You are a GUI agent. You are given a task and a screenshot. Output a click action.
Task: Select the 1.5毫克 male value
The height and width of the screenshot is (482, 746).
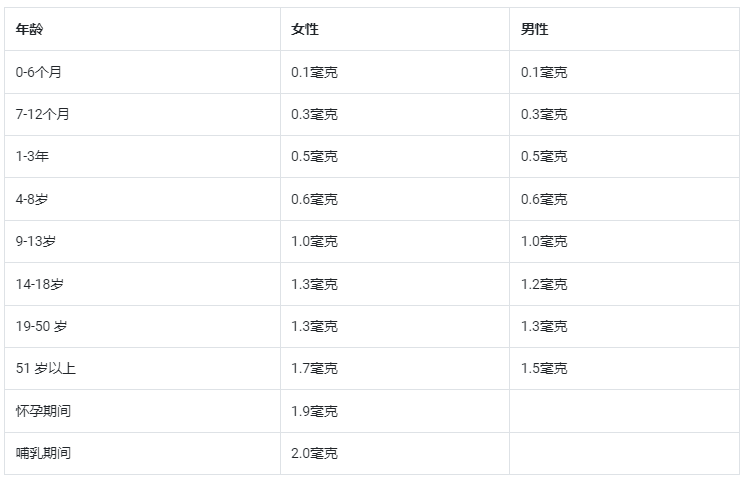pos(544,368)
